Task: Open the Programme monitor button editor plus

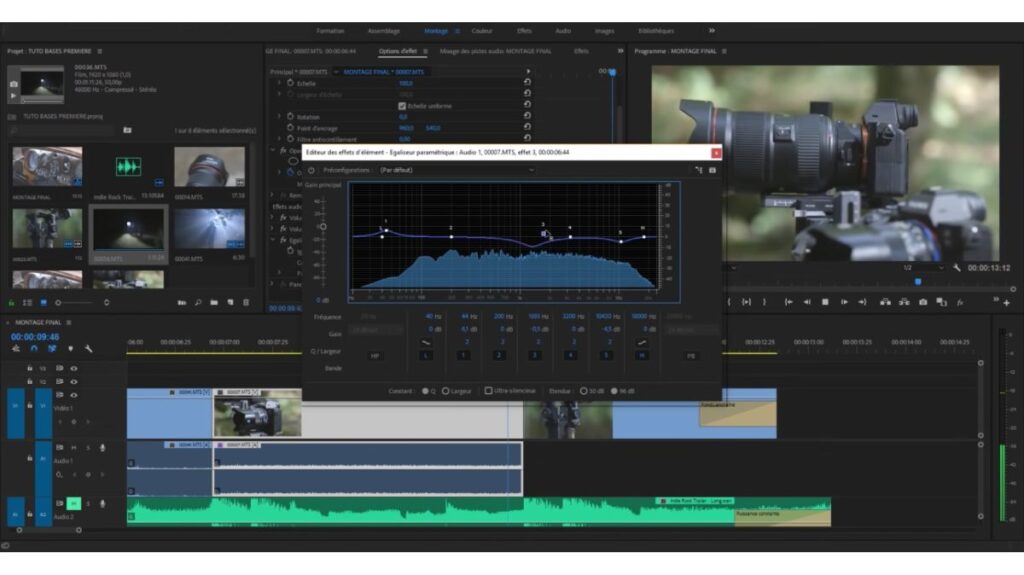Action: point(1006,303)
